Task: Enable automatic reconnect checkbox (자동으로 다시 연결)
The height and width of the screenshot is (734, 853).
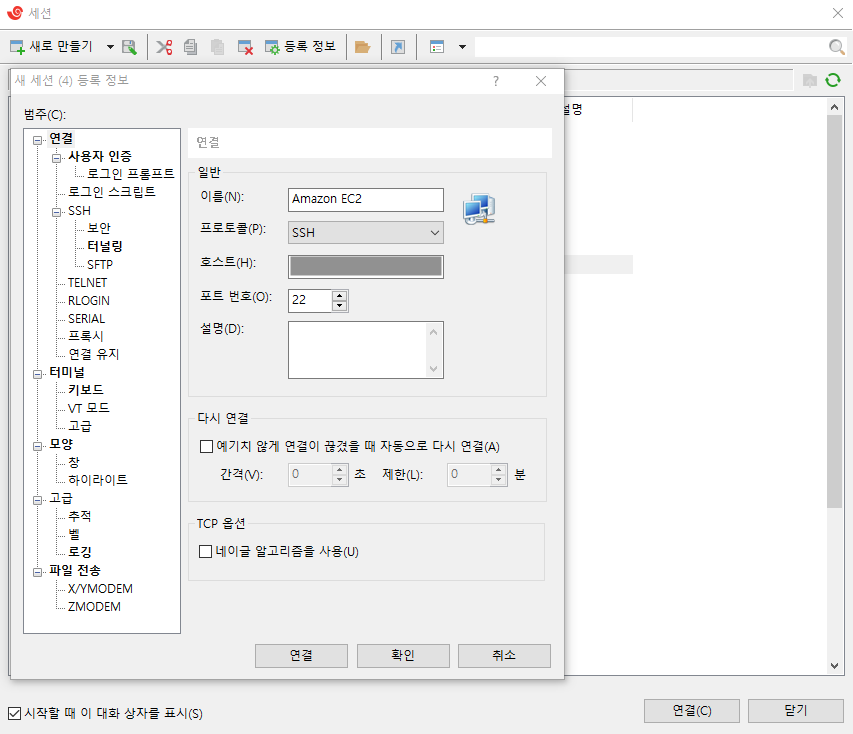Action: click(206, 447)
